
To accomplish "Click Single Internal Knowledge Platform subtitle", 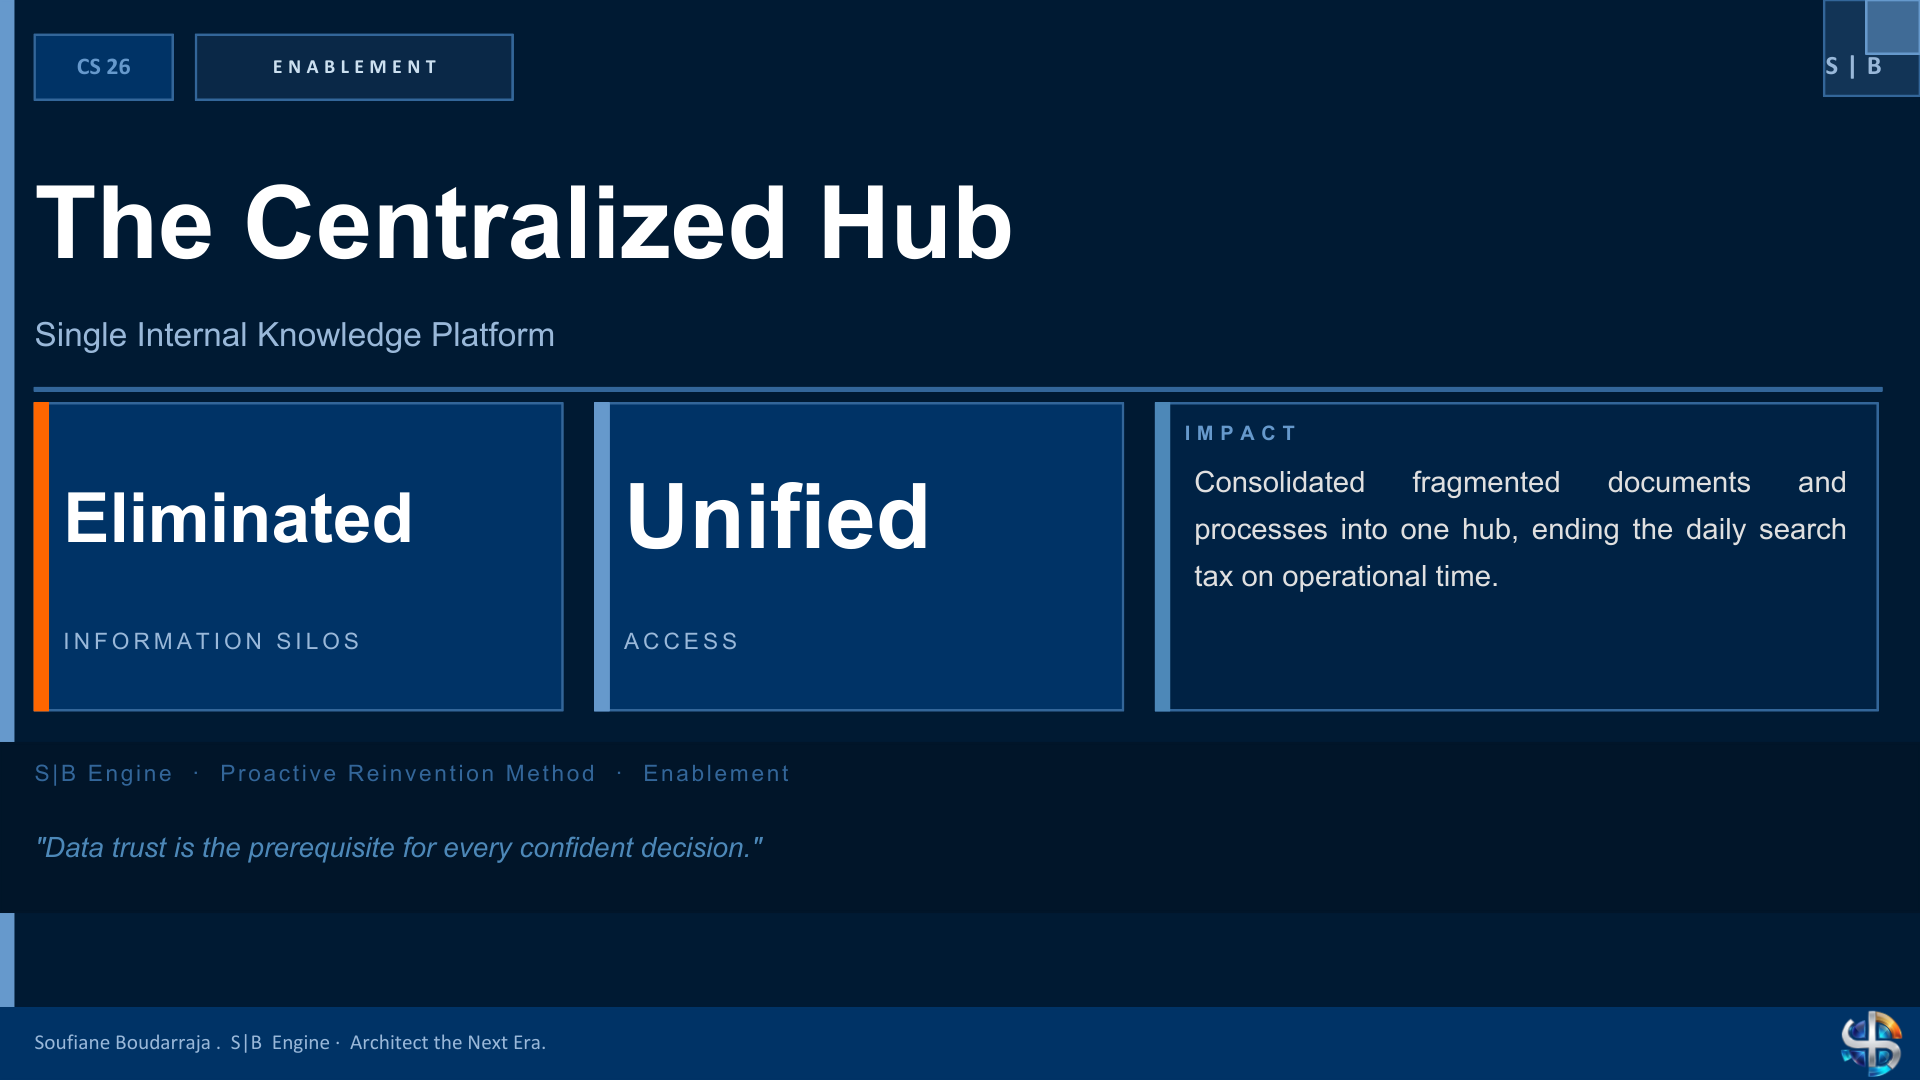I will [x=295, y=335].
